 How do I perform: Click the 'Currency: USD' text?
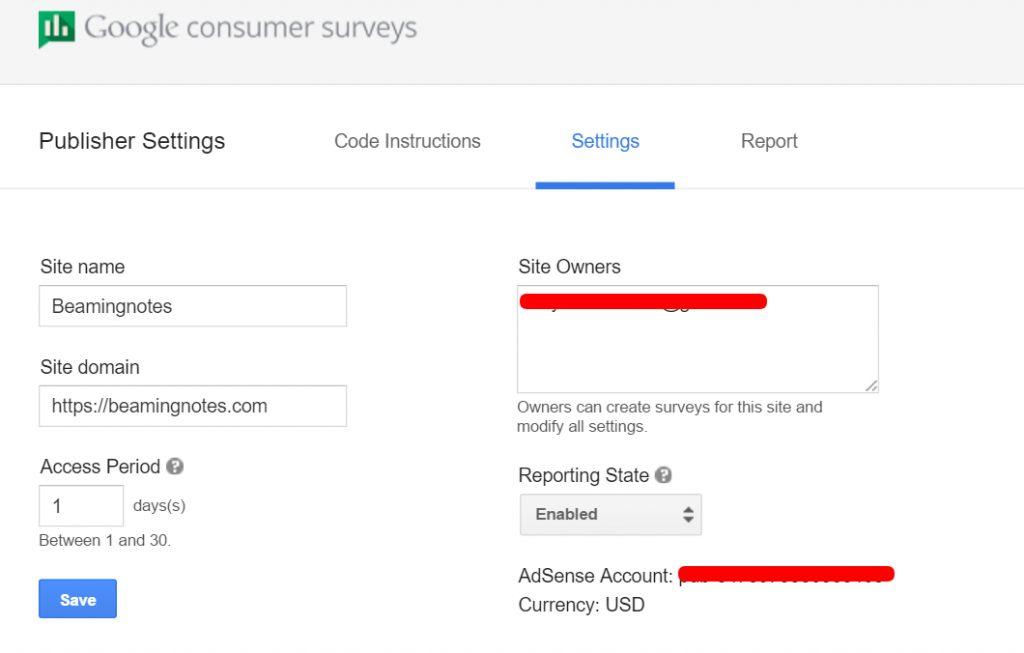pyautogui.click(x=581, y=605)
